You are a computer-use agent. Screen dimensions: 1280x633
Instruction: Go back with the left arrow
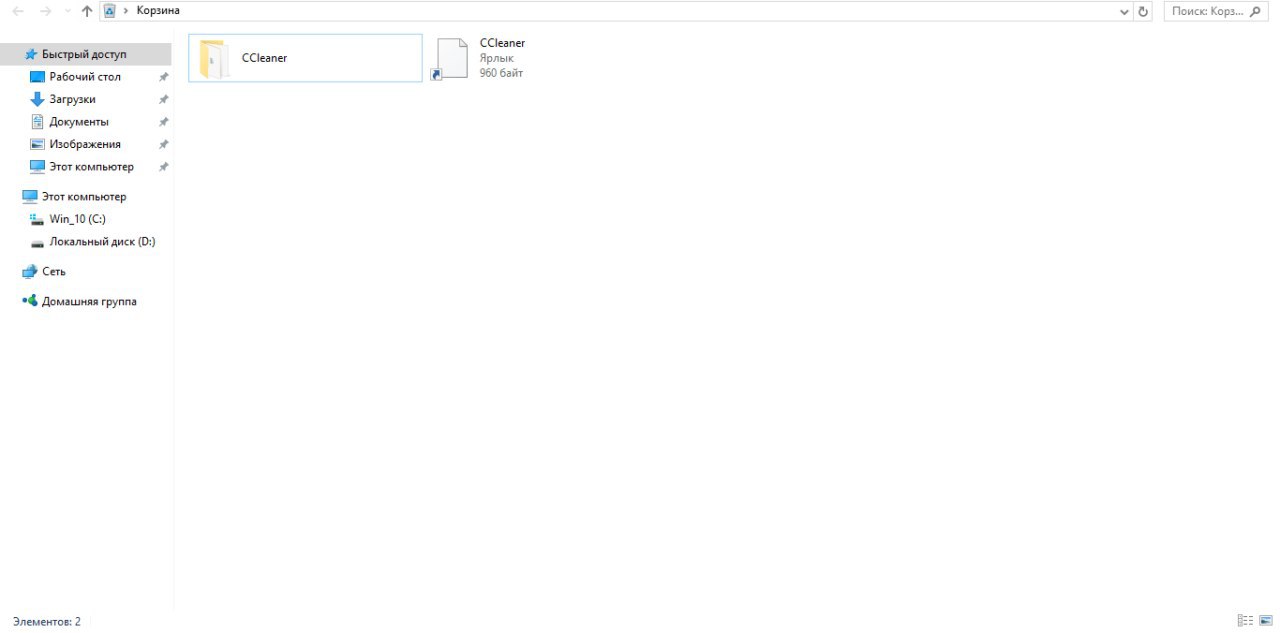[17, 11]
